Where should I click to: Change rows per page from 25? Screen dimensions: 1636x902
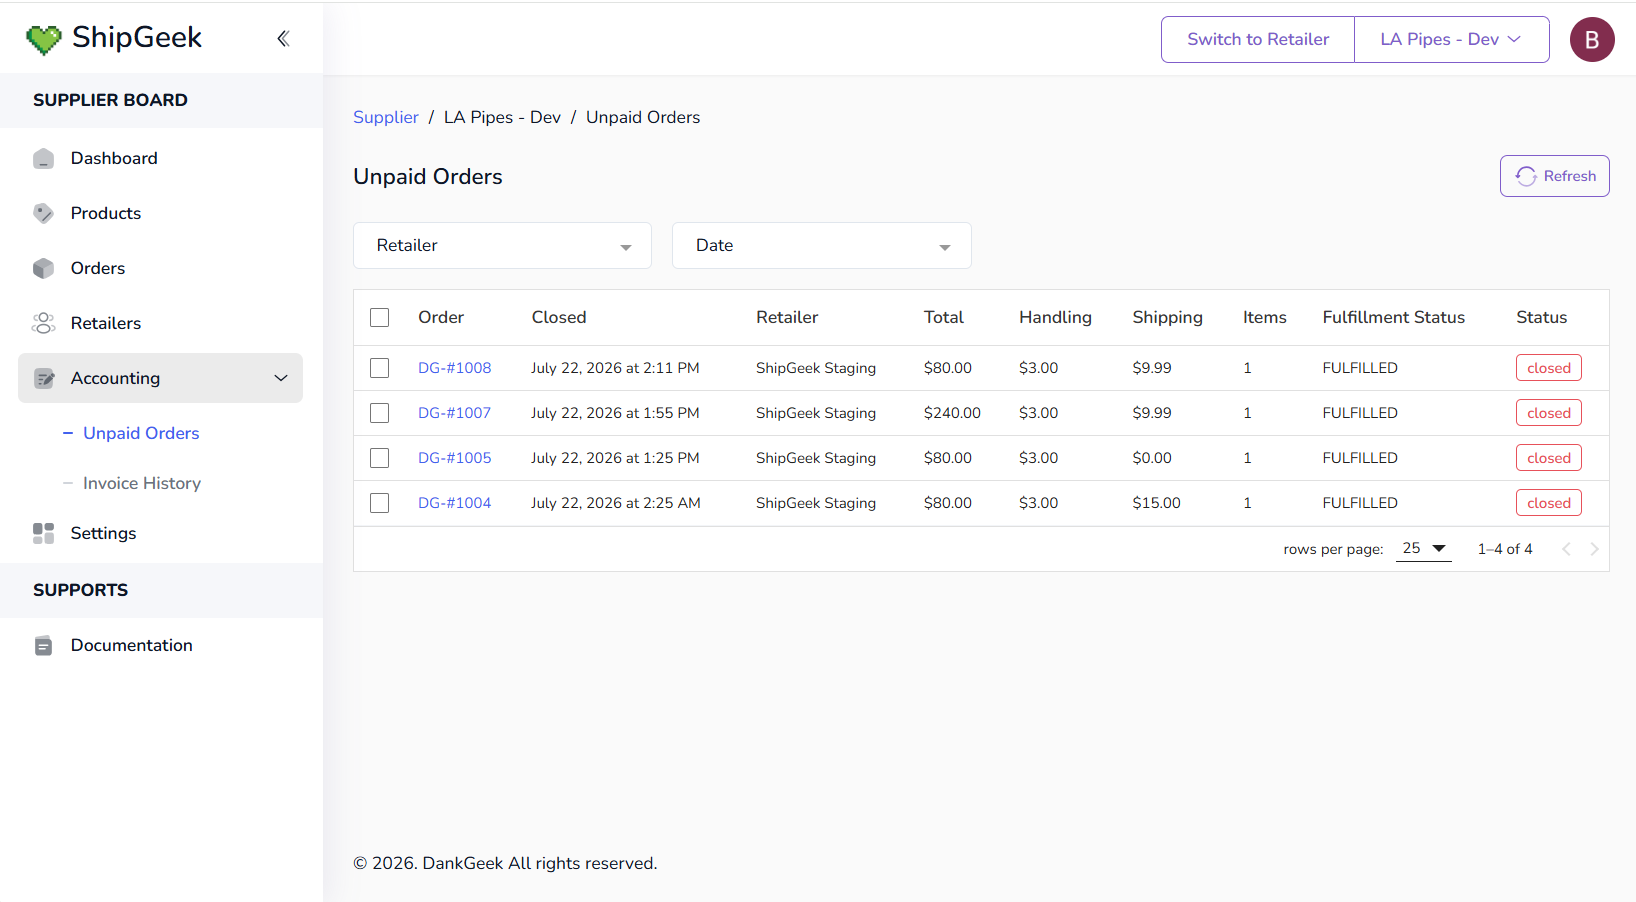tap(1423, 548)
